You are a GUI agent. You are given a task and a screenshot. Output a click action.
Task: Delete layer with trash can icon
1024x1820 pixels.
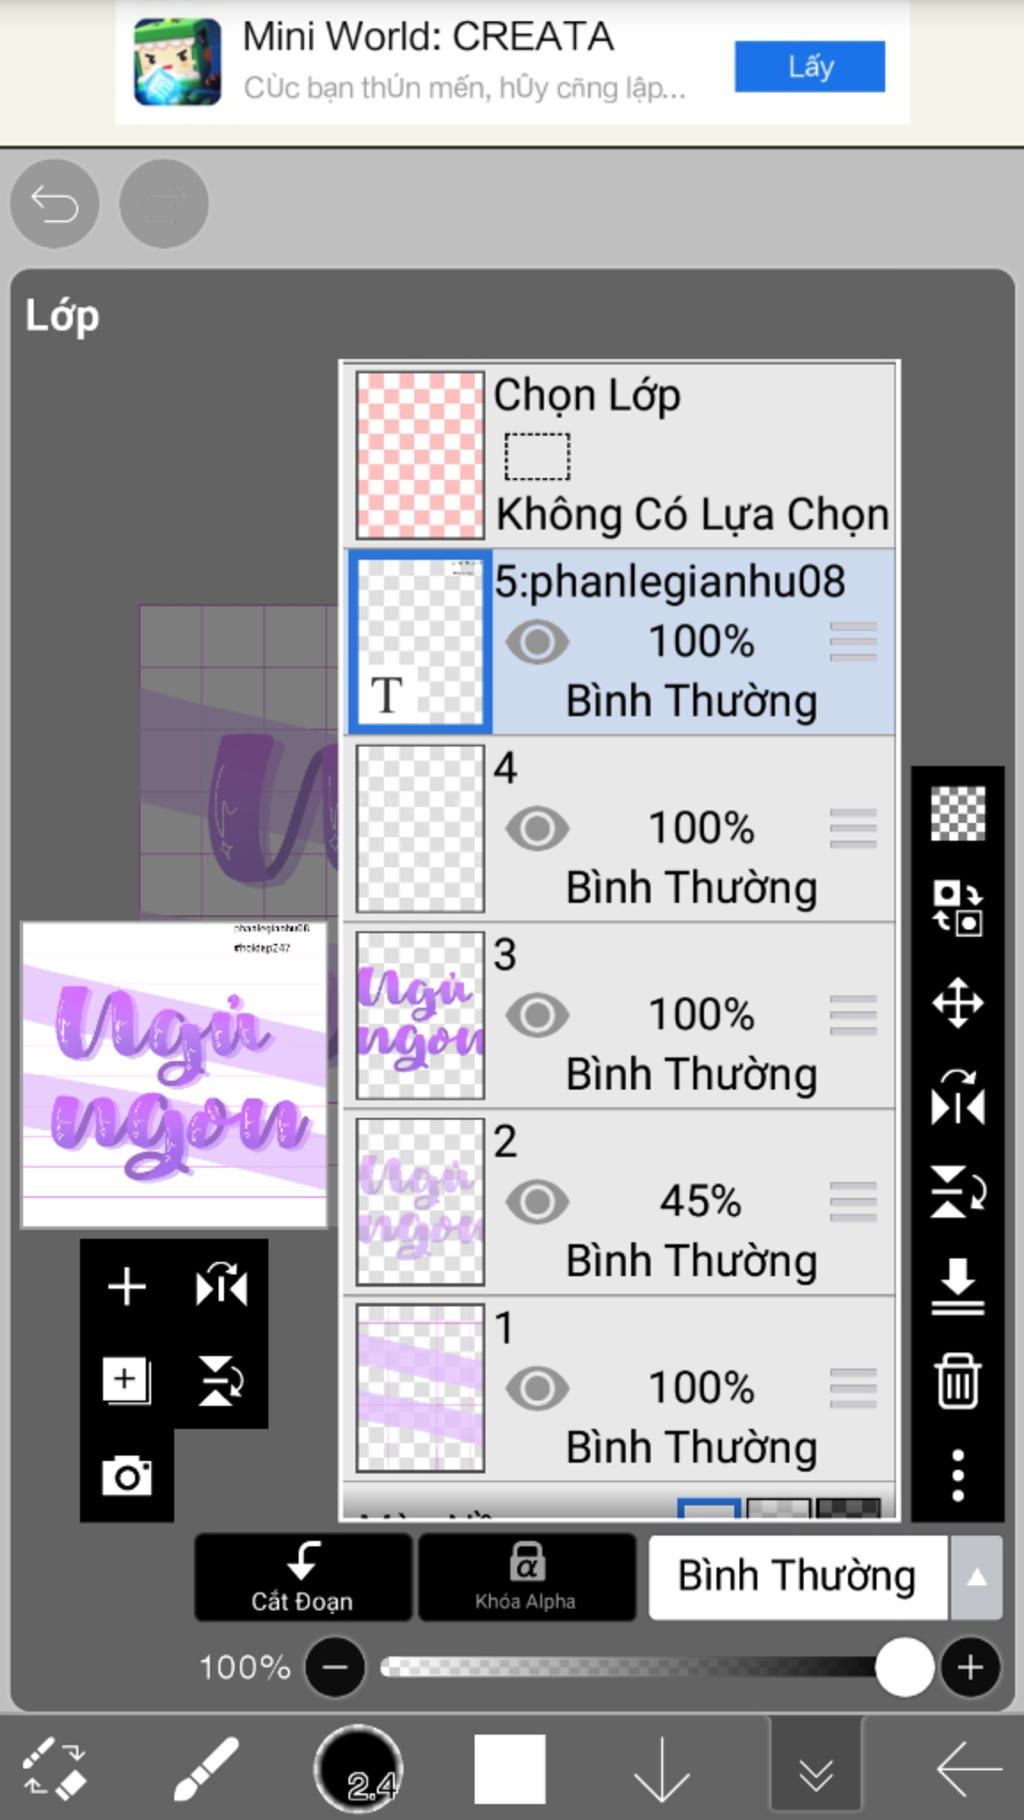click(x=957, y=1380)
